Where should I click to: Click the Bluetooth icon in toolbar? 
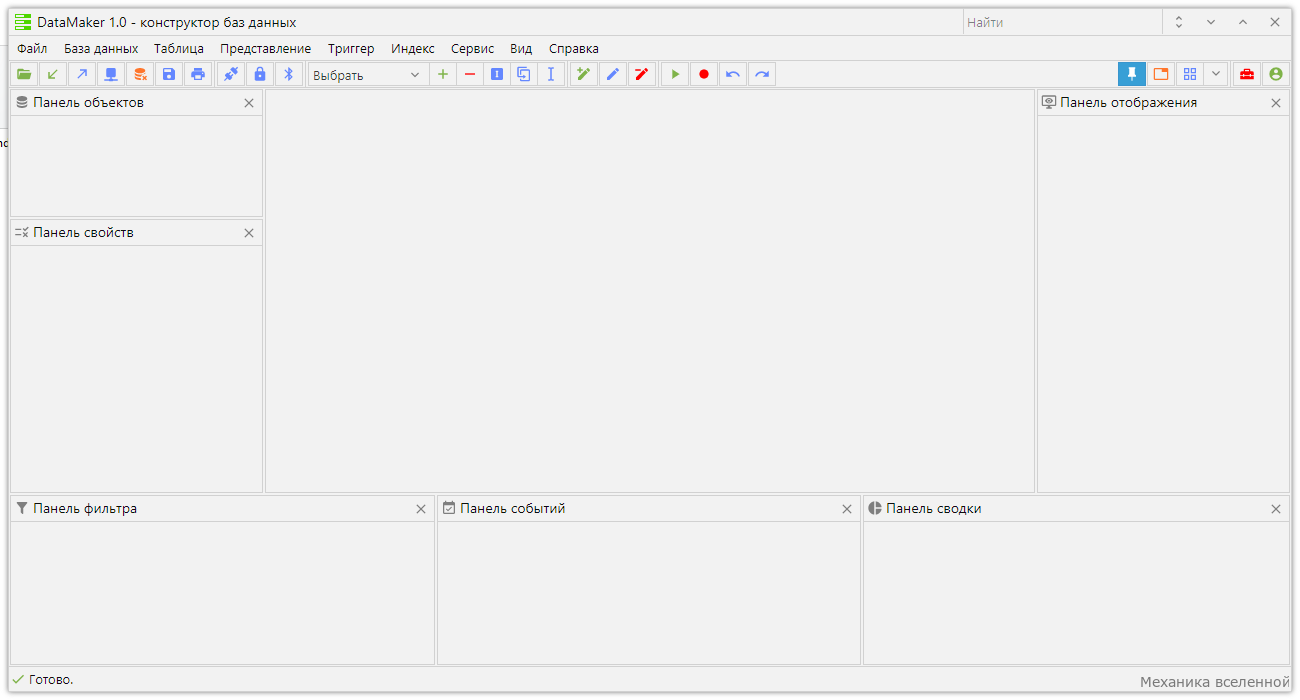[289, 74]
